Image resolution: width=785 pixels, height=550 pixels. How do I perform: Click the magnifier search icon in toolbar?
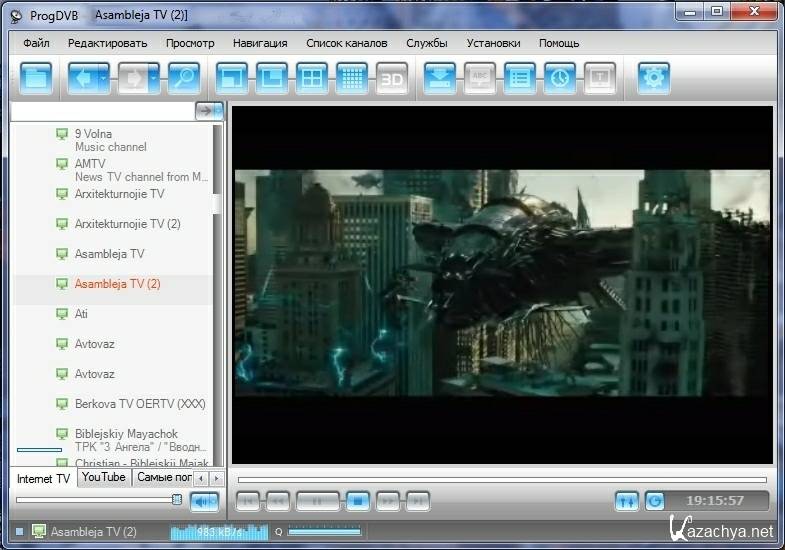click(183, 78)
